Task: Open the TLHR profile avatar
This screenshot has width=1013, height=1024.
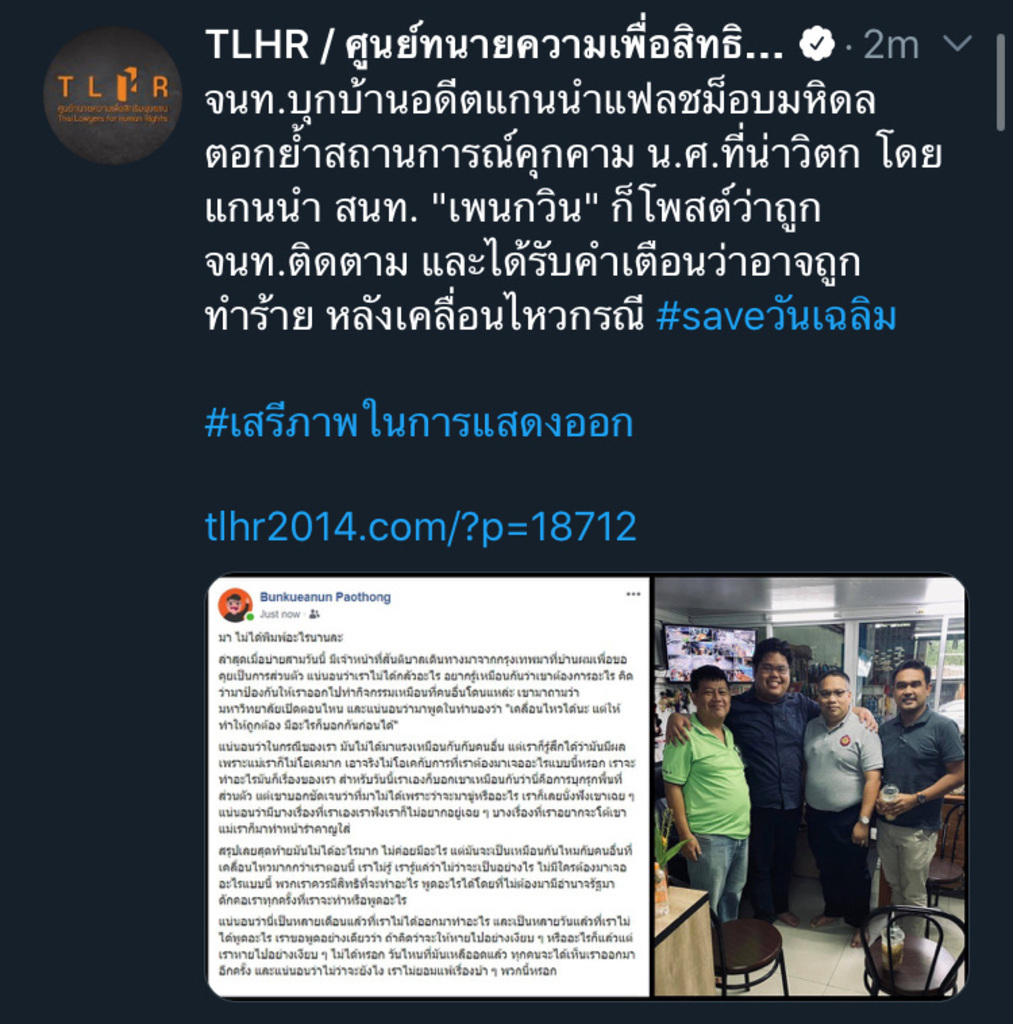Action: pyautogui.click(x=112, y=95)
